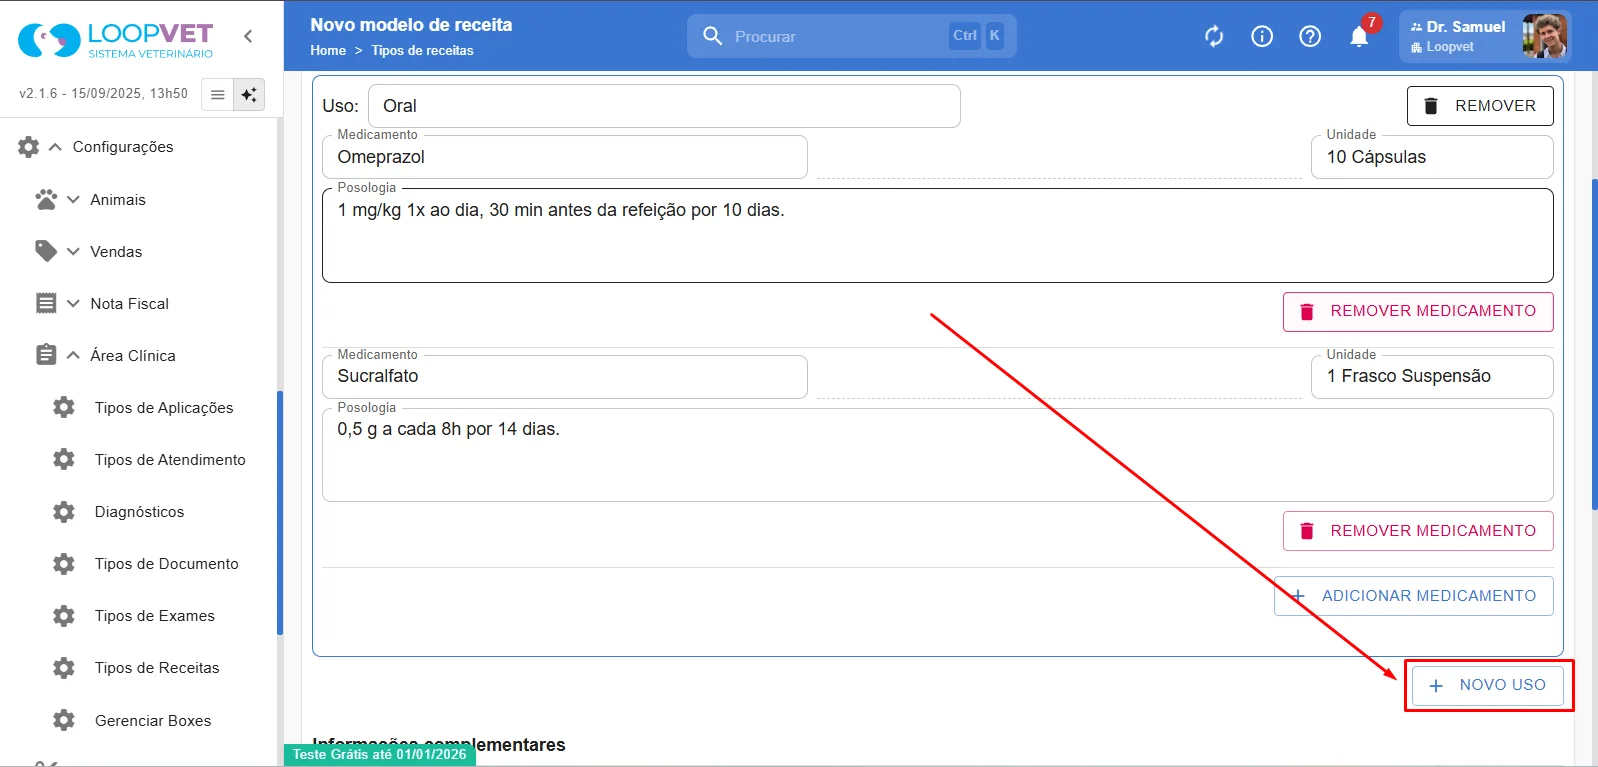Open notifications bell with 7 badge
This screenshot has width=1598, height=767.
click(1360, 35)
